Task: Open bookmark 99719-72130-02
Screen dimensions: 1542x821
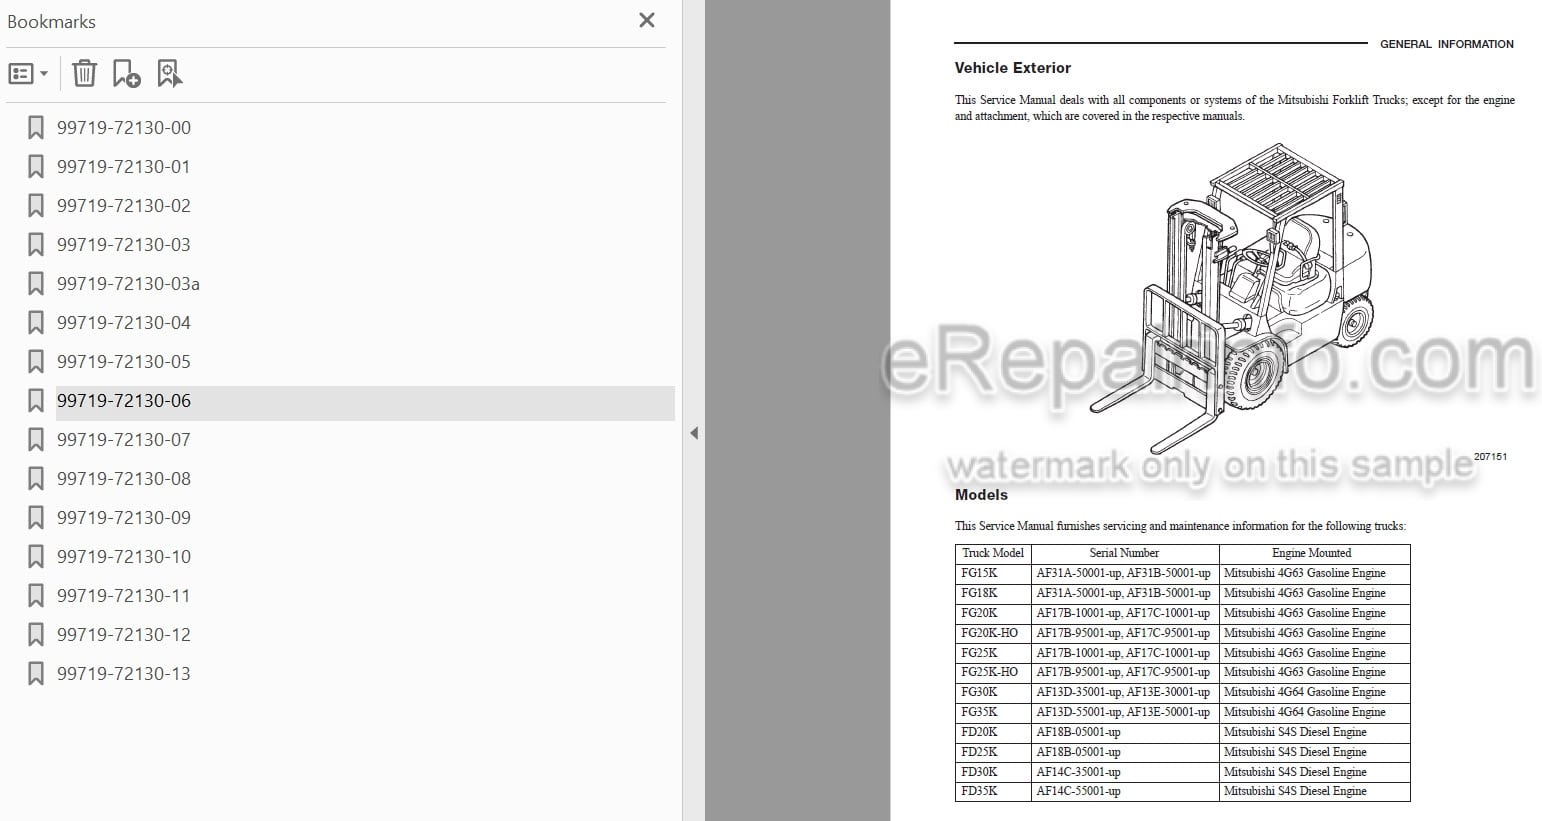Action: (x=124, y=205)
